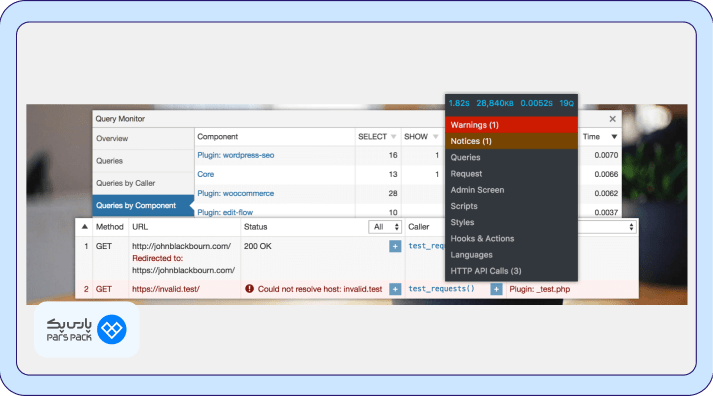Open Scripts menu entry
Image resolution: width=713 pixels, height=396 pixels.
pos(512,206)
